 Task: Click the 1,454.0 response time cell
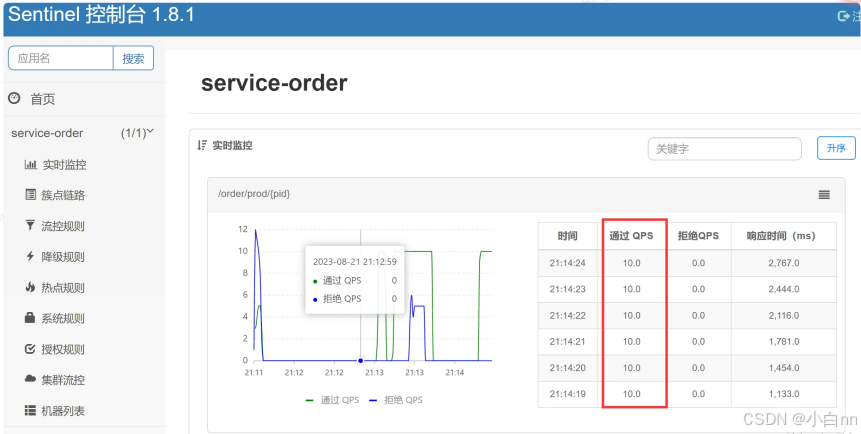pyautogui.click(x=784, y=368)
